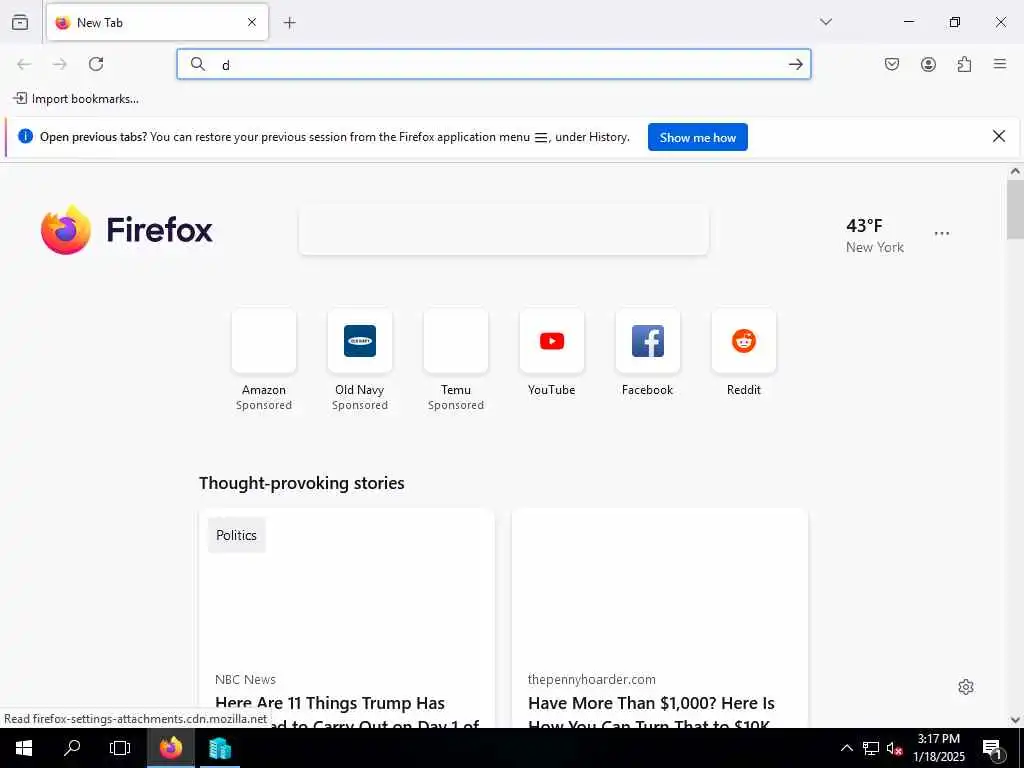The width and height of the screenshot is (1024, 768).
Task: Open the clock showing 3:17 PM
Action: coord(939,748)
